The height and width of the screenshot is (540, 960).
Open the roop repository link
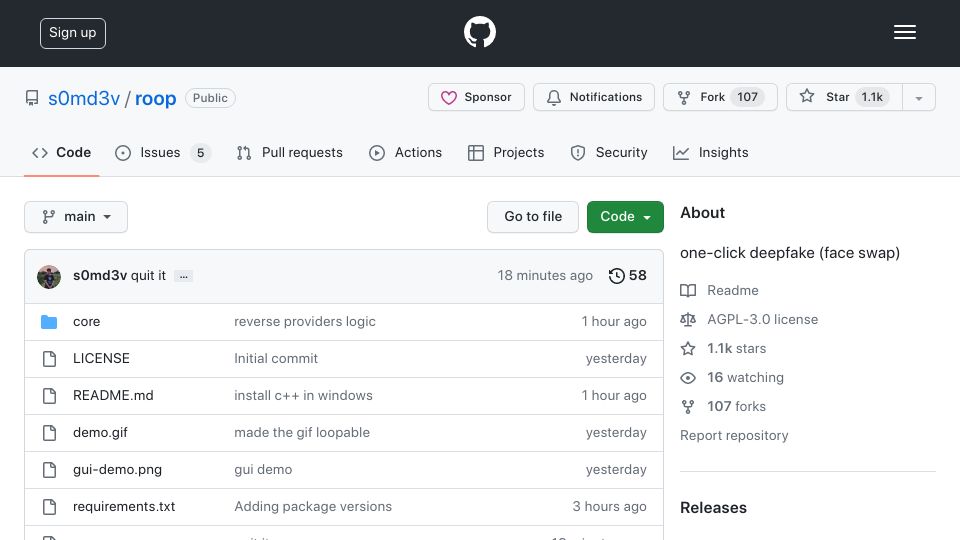[x=156, y=98]
